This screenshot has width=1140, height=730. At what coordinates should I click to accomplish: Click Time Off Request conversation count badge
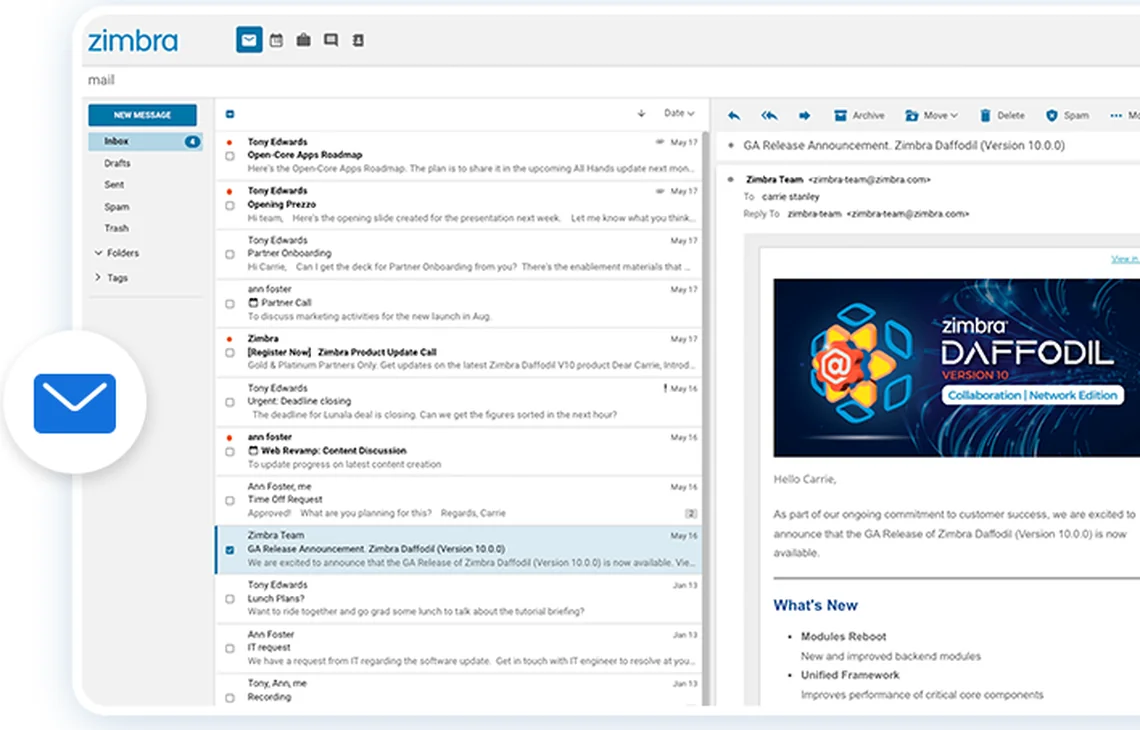coord(691,513)
